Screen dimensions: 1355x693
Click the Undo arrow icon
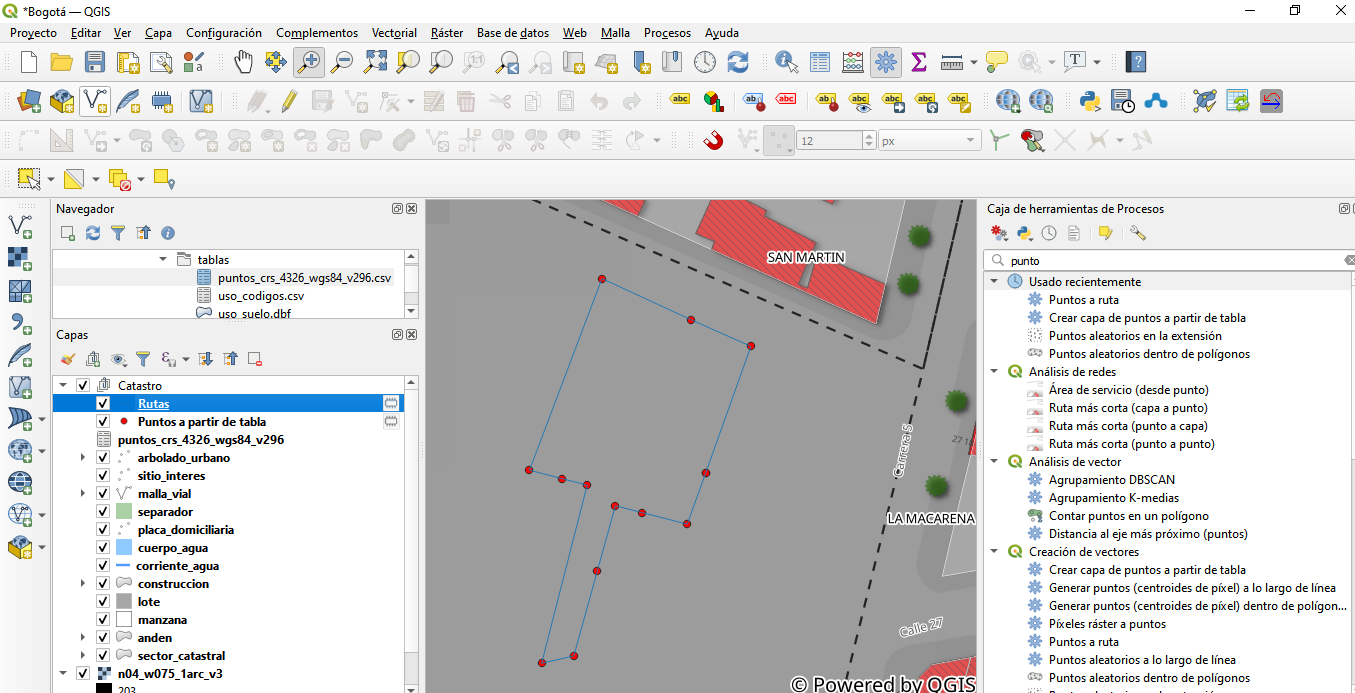(x=599, y=101)
